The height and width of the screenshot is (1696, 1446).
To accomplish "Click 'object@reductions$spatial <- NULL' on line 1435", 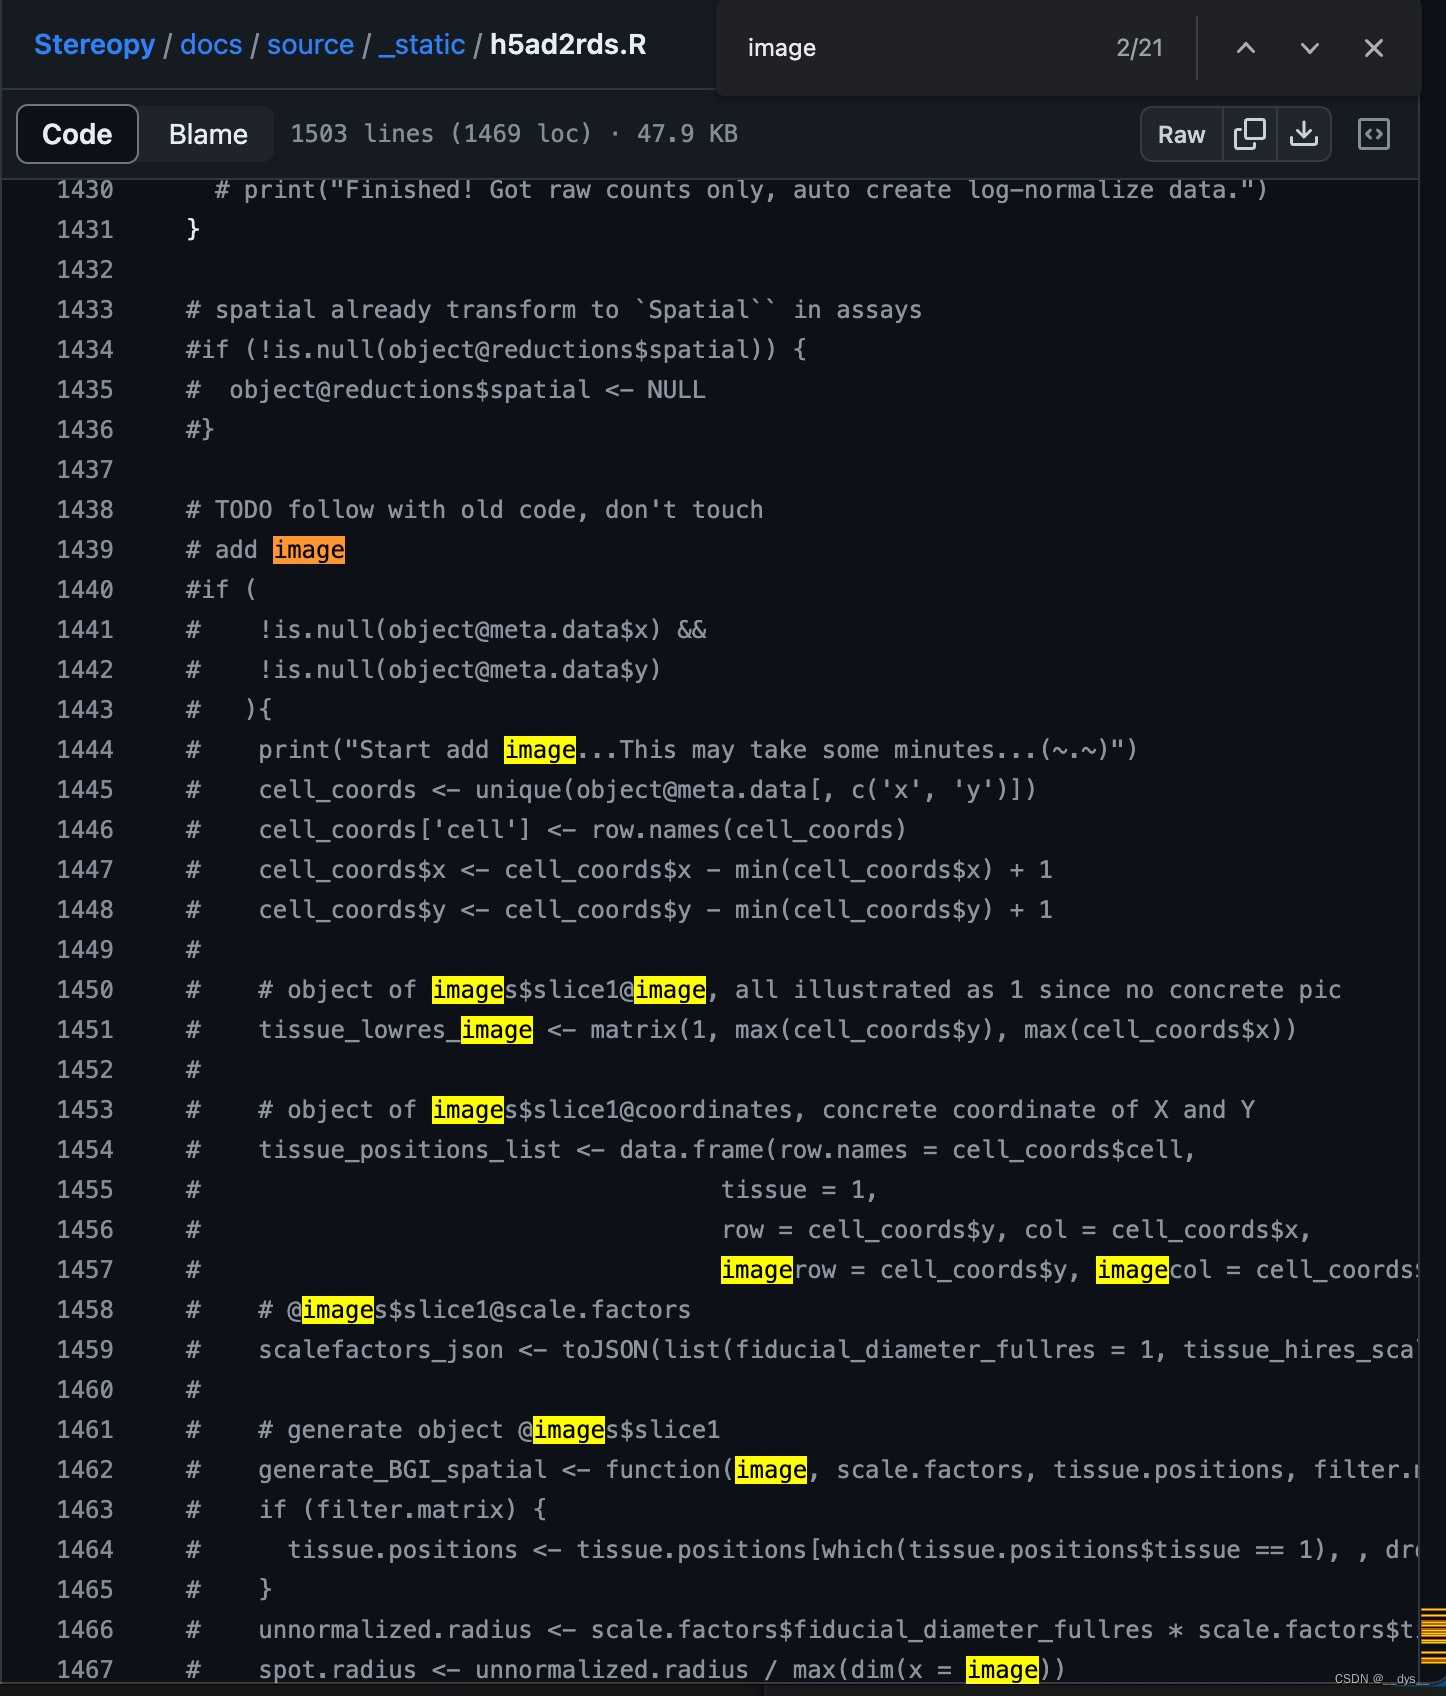I will 467,390.
